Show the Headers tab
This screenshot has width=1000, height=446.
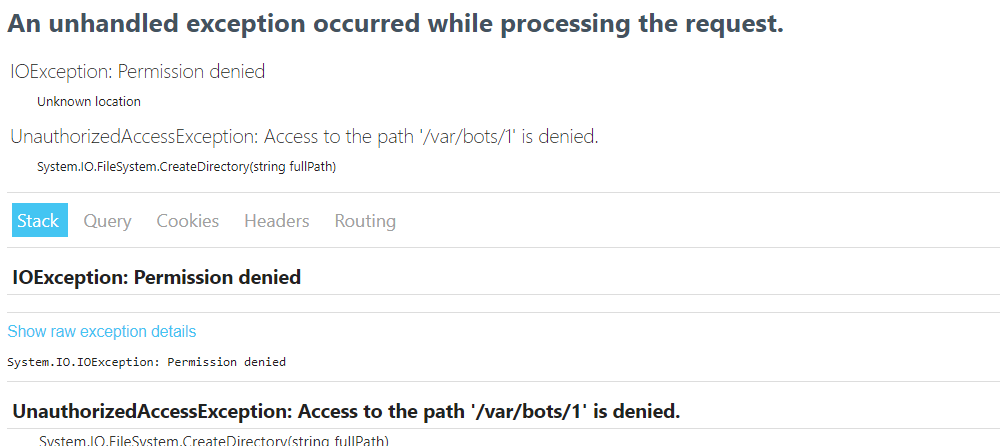[277, 221]
